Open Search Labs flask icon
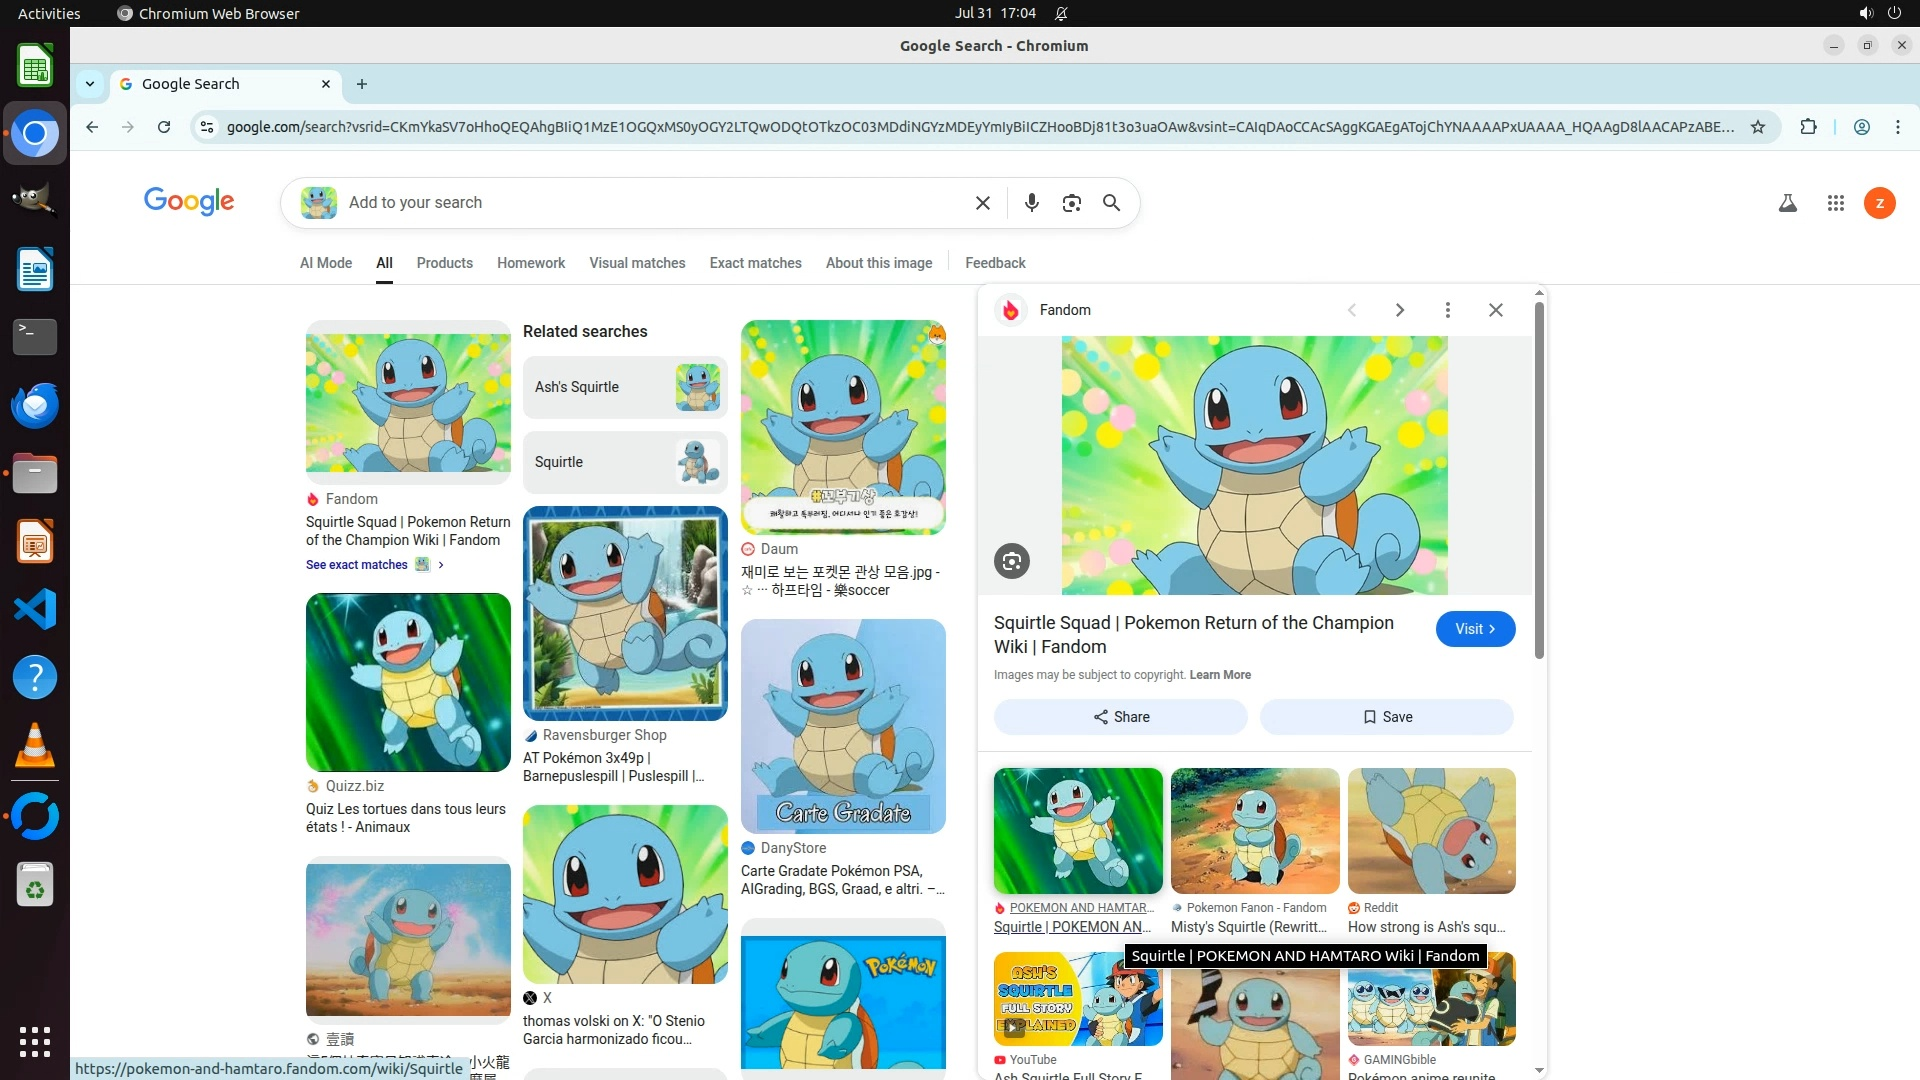This screenshot has width=1920, height=1080. (x=1787, y=203)
